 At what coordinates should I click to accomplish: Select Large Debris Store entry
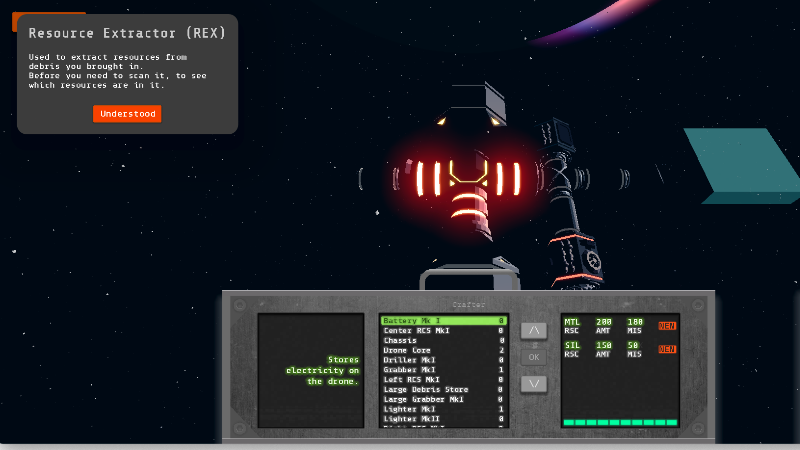[442, 389]
